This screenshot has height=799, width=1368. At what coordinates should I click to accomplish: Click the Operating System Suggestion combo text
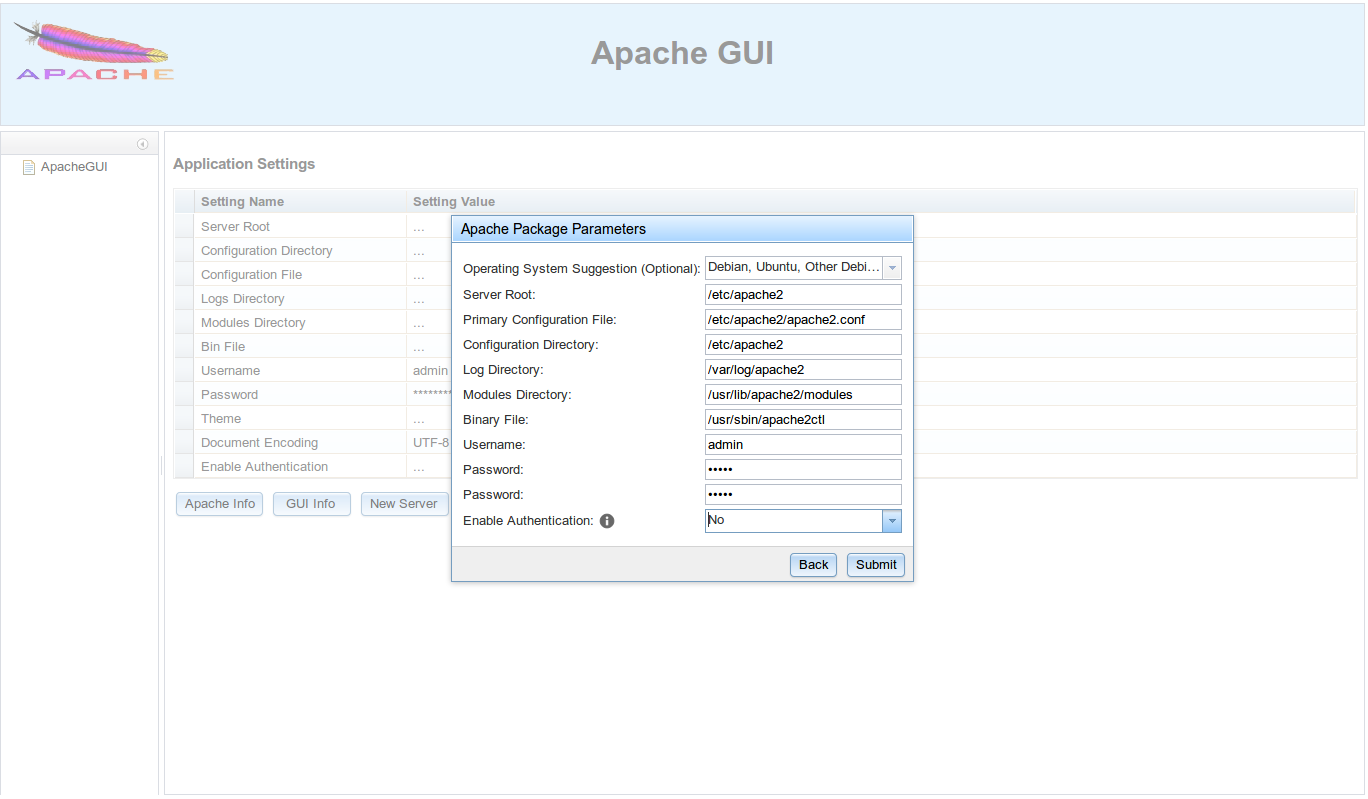tap(793, 268)
